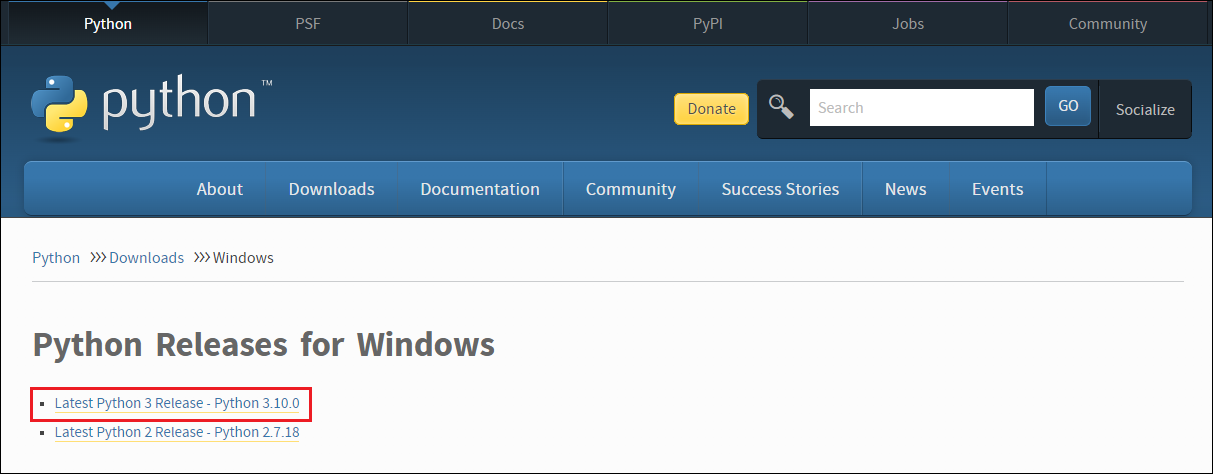Click the Downloads breadcrumb link
Viewport: 1213px width, 474px height.
coord(146,258)
